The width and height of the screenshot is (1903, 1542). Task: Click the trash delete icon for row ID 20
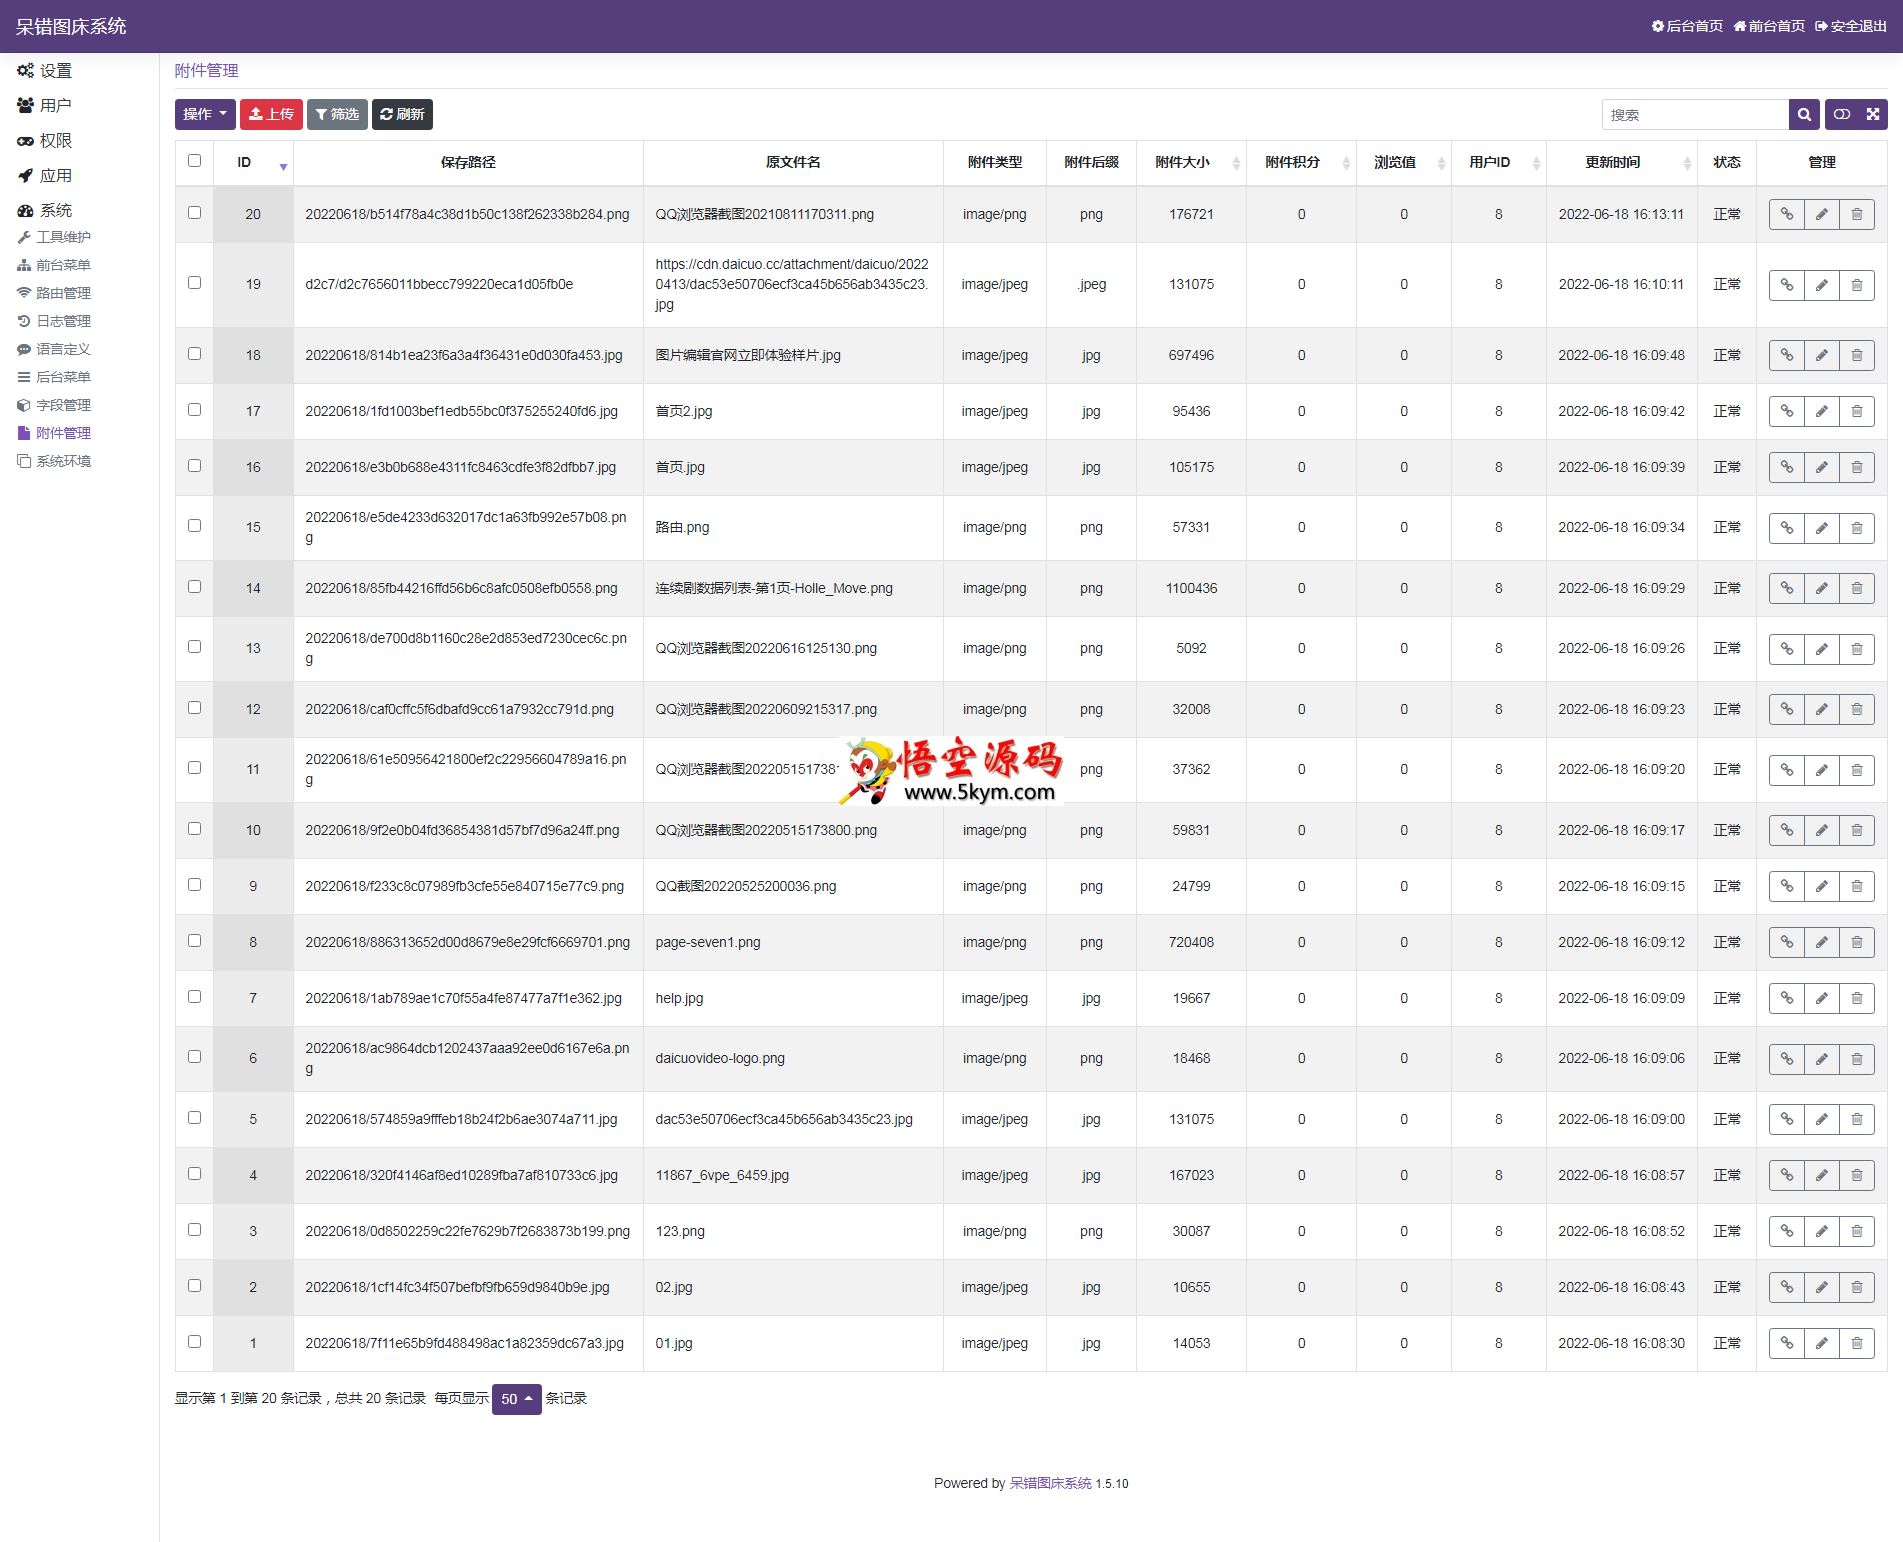[x=1857, y=214]
